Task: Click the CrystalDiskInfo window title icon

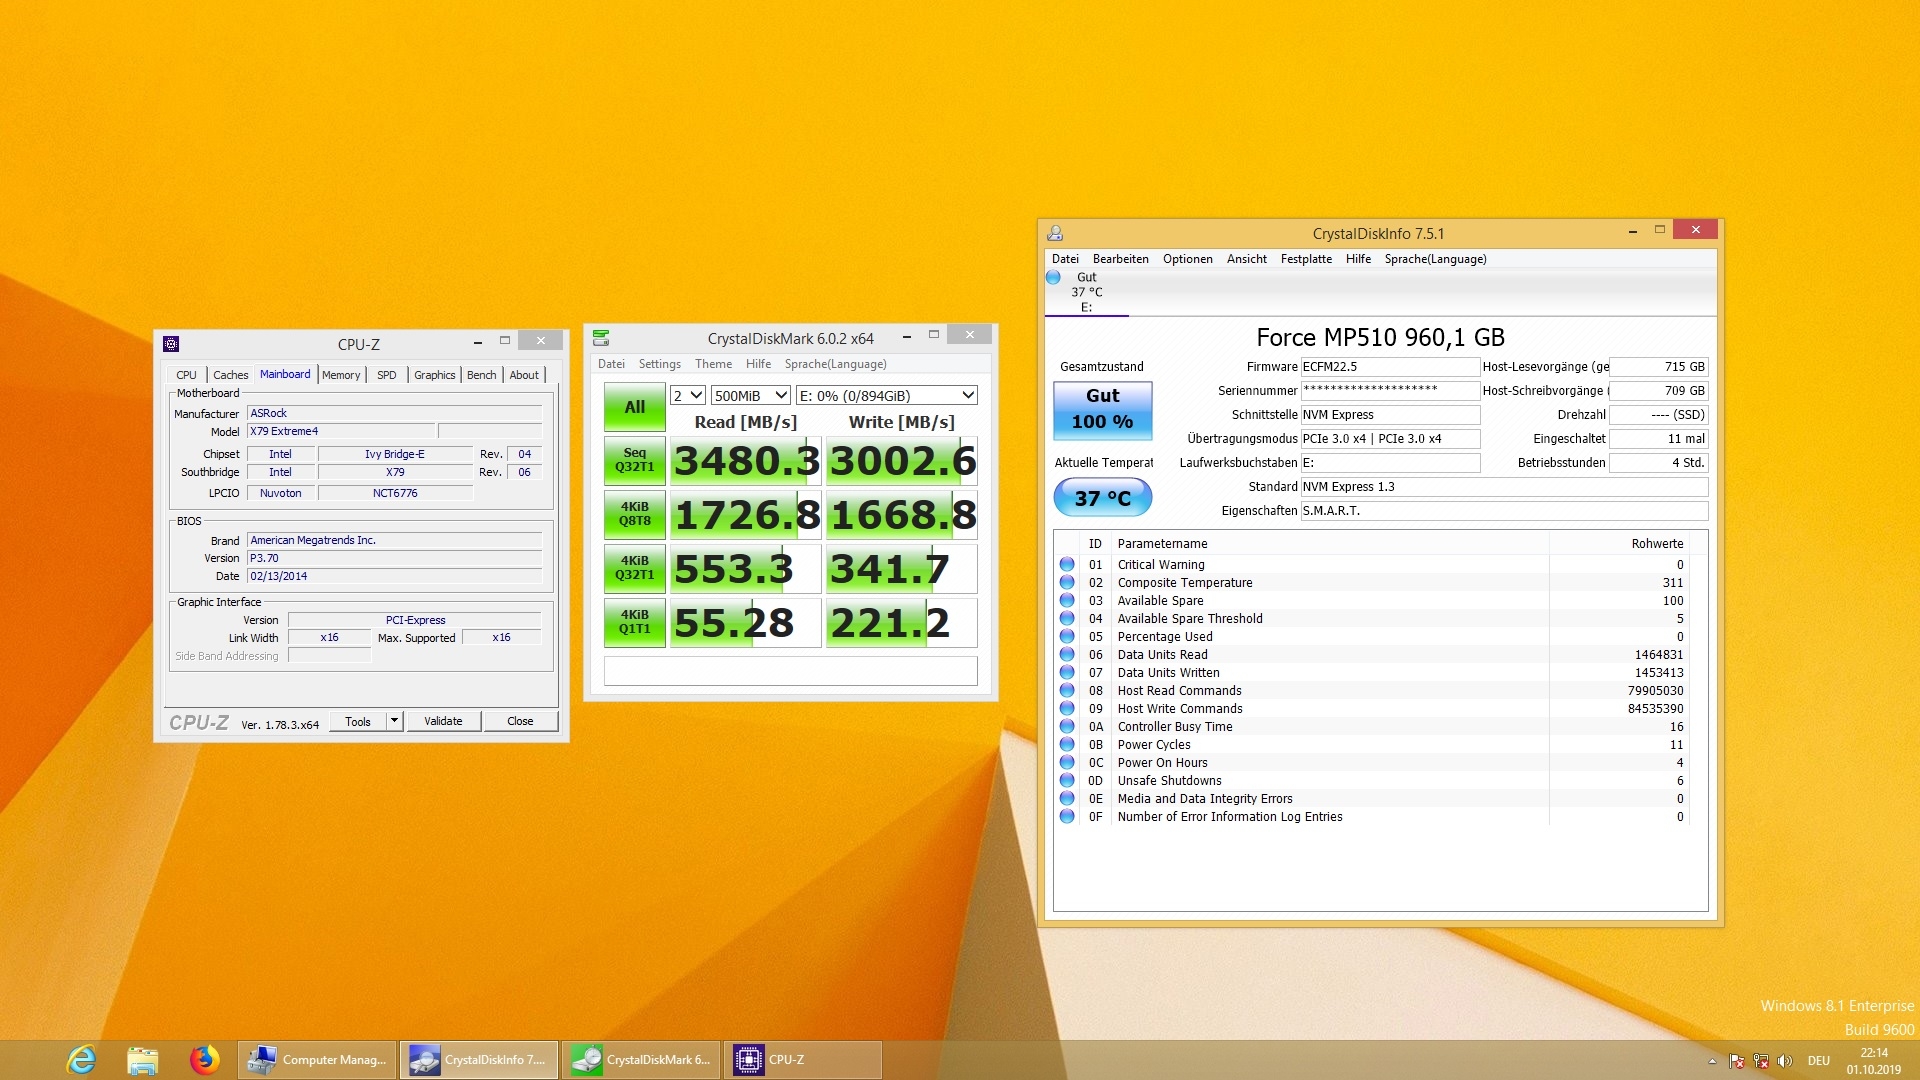Action: tap(1055, 233)
